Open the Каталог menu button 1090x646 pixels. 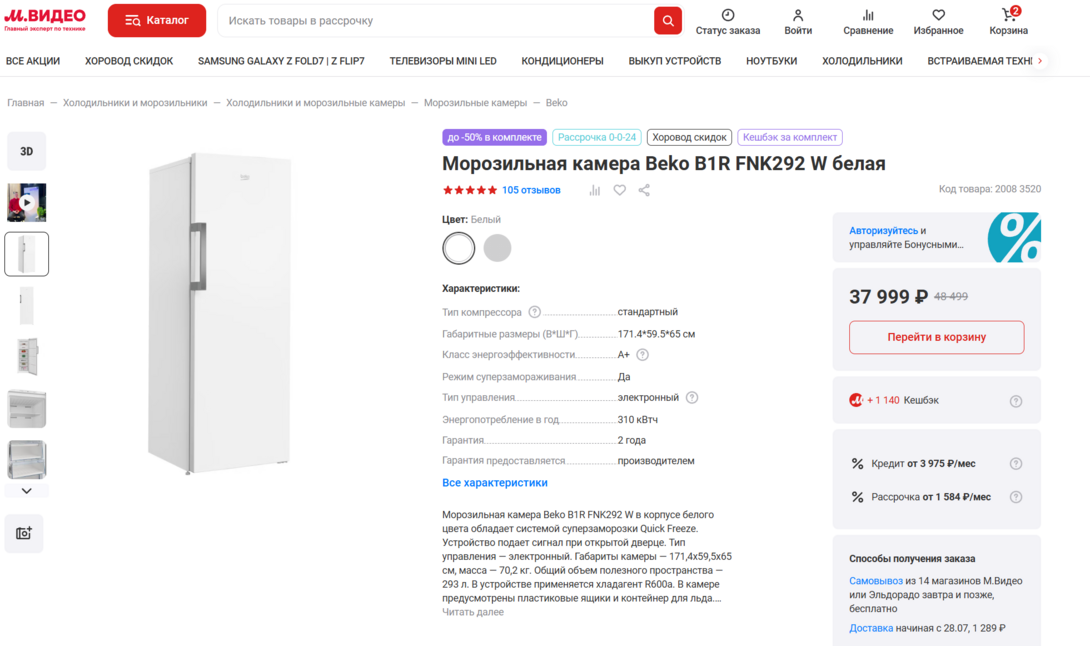tap(156, 20)
